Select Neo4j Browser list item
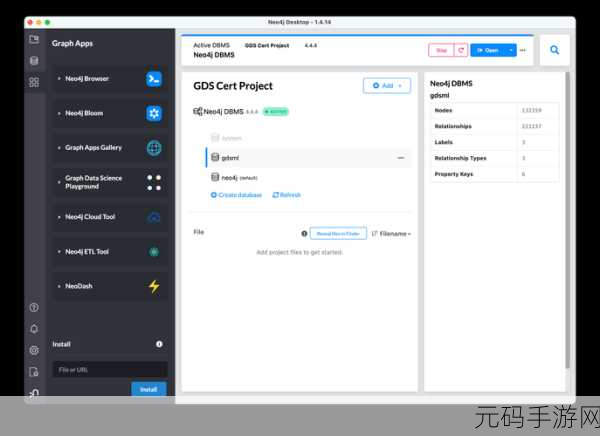The width and height of the screenshot is (600, 436). tap(110, 79)
